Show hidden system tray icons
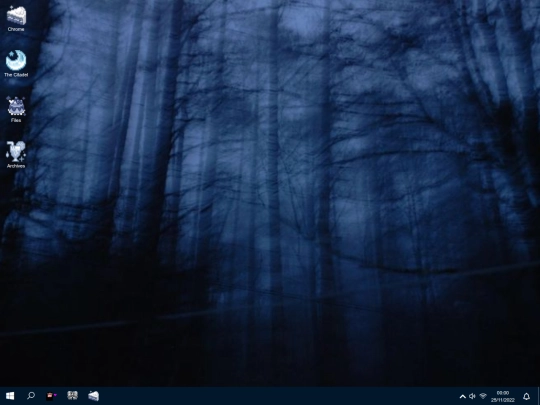The height and width of the screenshot is (405, 540). [463, 396]
